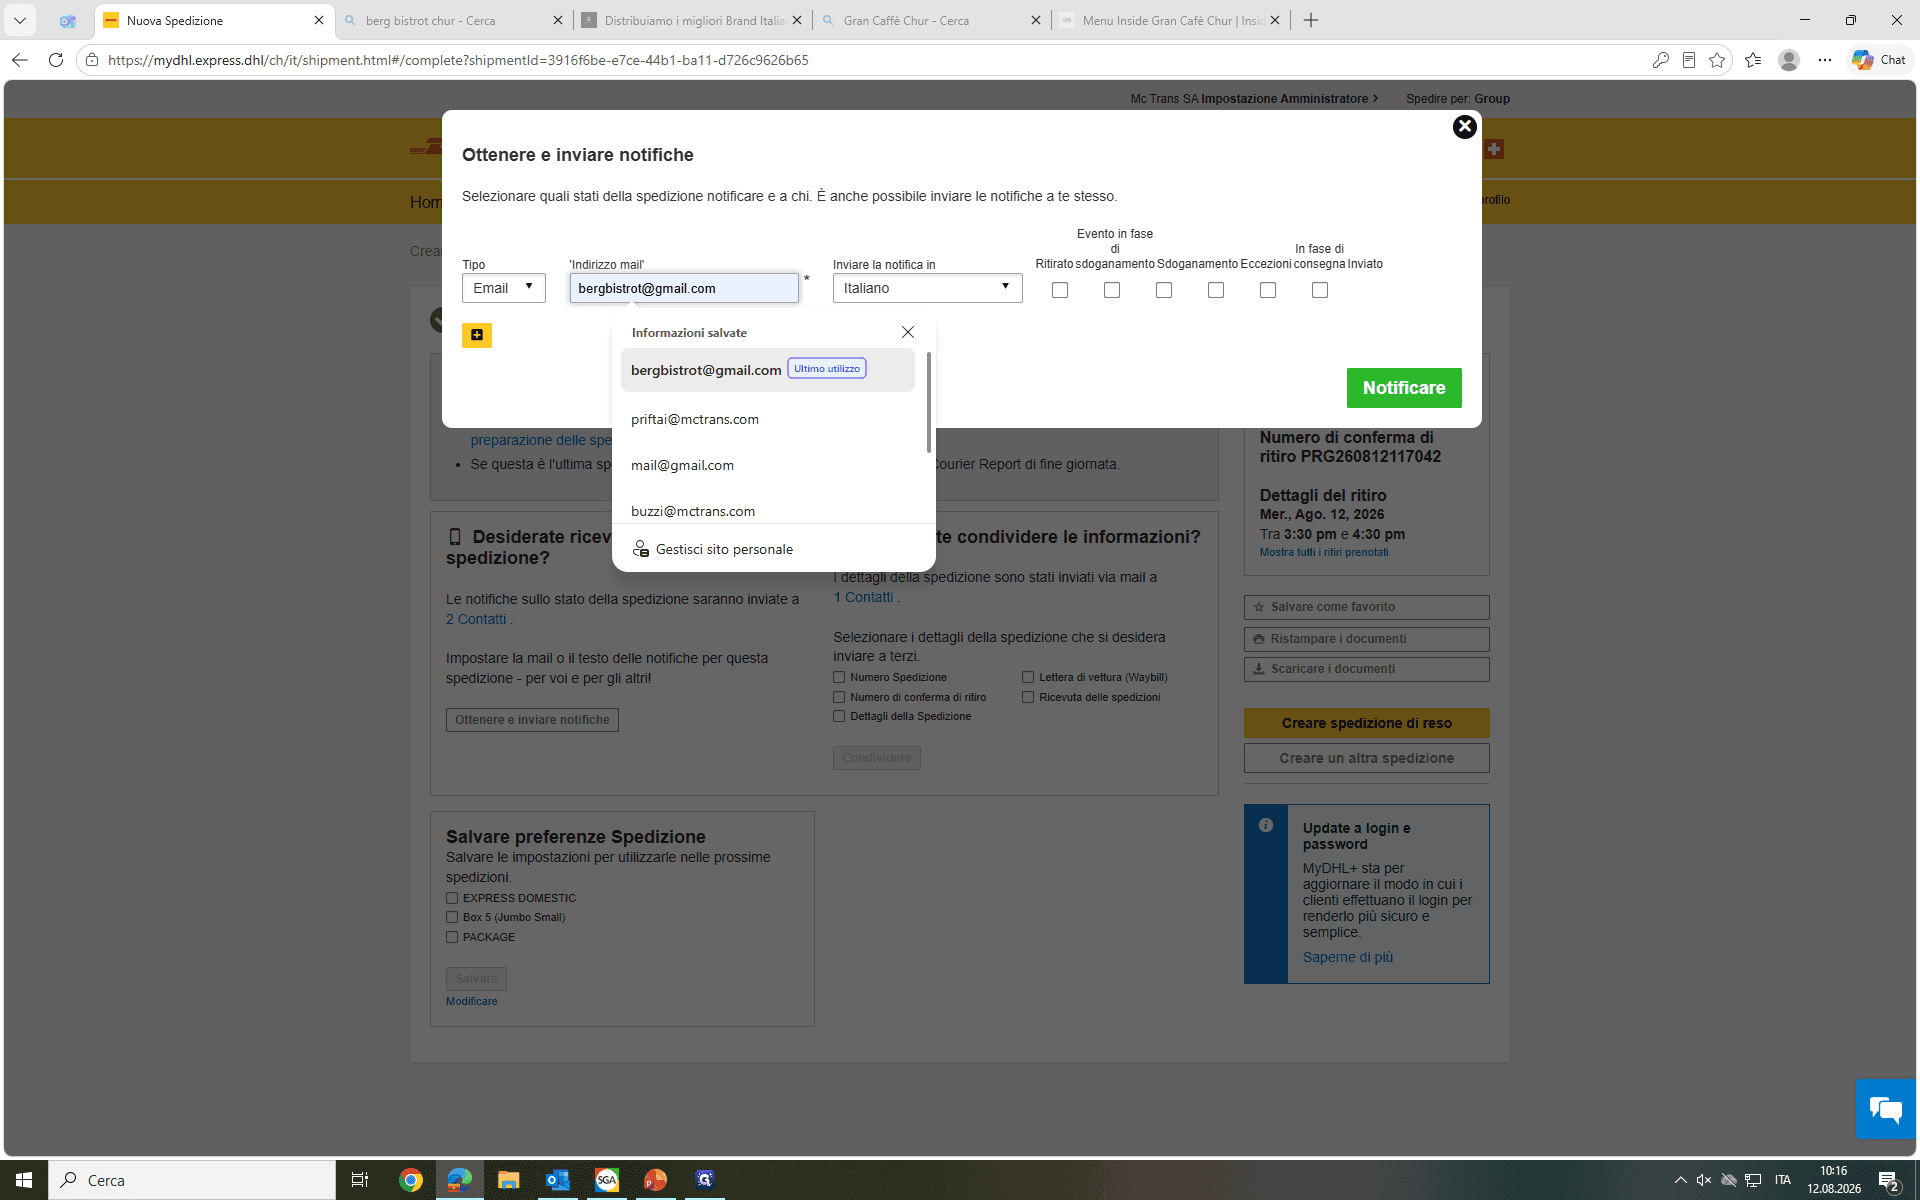Open File Explorer from the taskbar
This screenshot has height=1200, width=1920.
point(508,1180)
